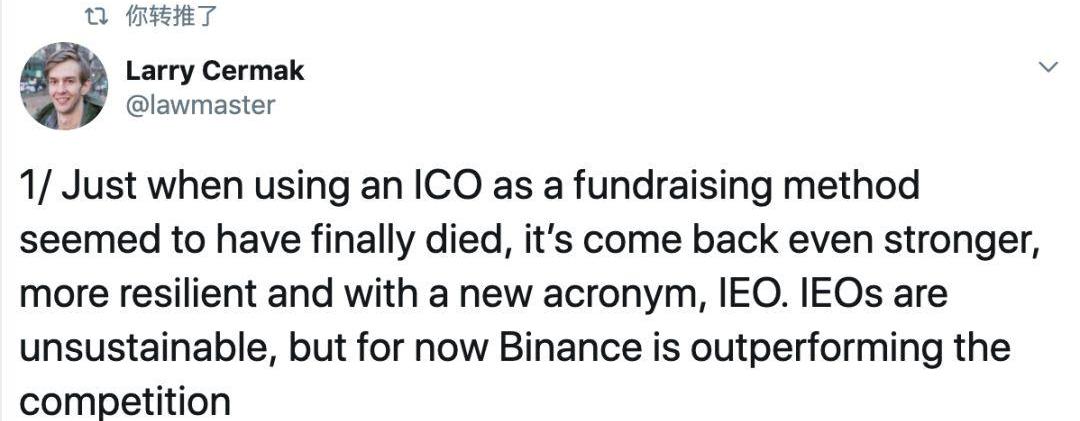Click the word "competition" in the last line

pos(125,402)
